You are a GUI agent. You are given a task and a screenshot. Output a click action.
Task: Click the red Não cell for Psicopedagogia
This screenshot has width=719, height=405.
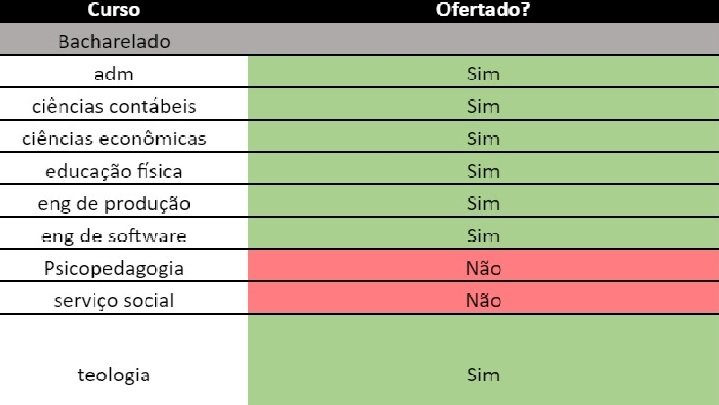(x=483, y=266)
